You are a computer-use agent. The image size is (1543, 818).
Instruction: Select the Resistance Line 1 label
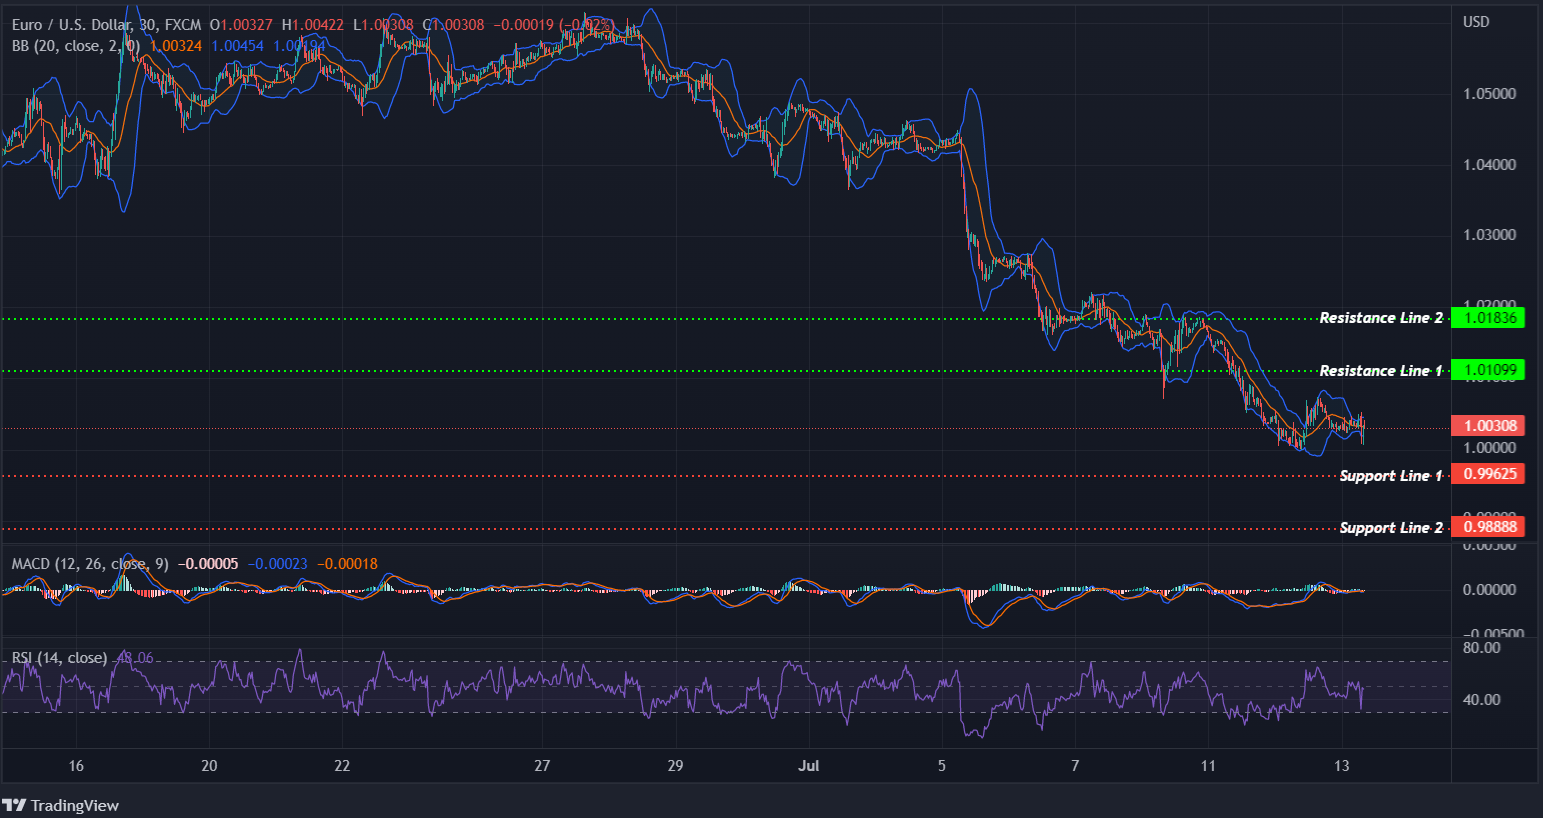(x=1381, y=370)
